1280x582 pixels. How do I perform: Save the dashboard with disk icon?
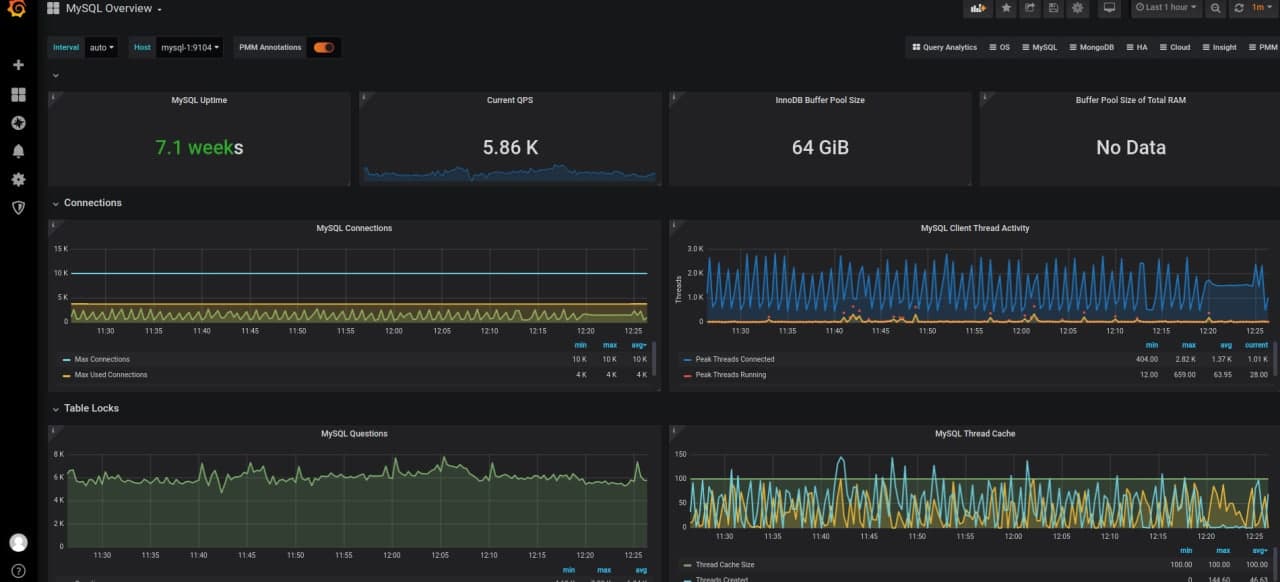pyautogui.click(x=1053, y=8)
